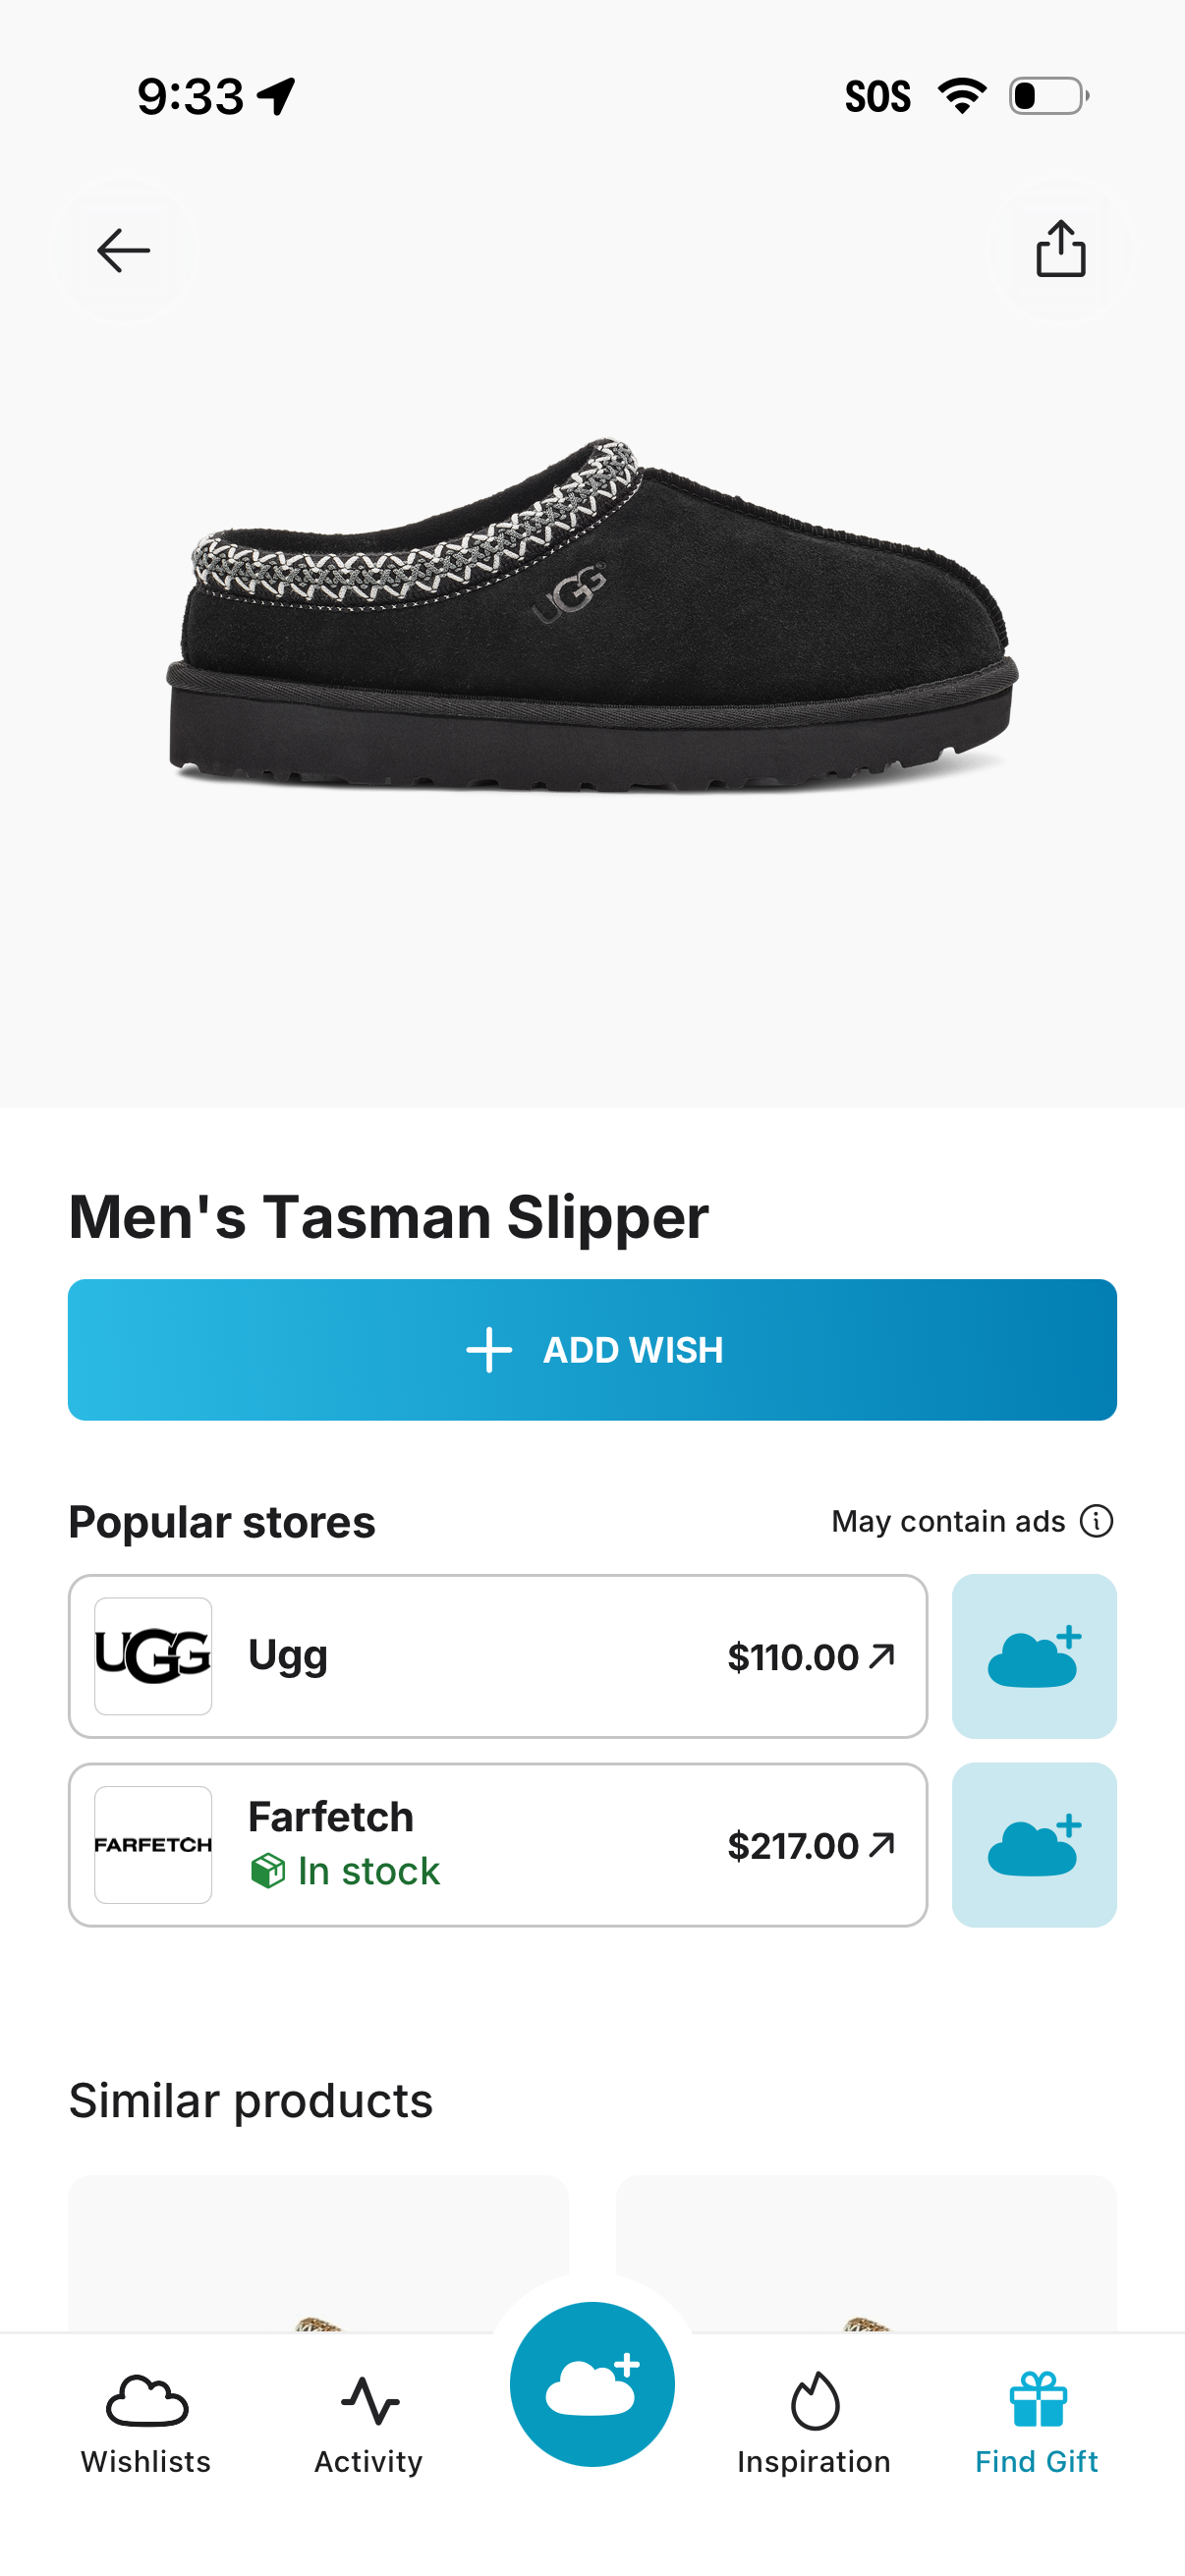Switch to the Activity tab

369,2424
